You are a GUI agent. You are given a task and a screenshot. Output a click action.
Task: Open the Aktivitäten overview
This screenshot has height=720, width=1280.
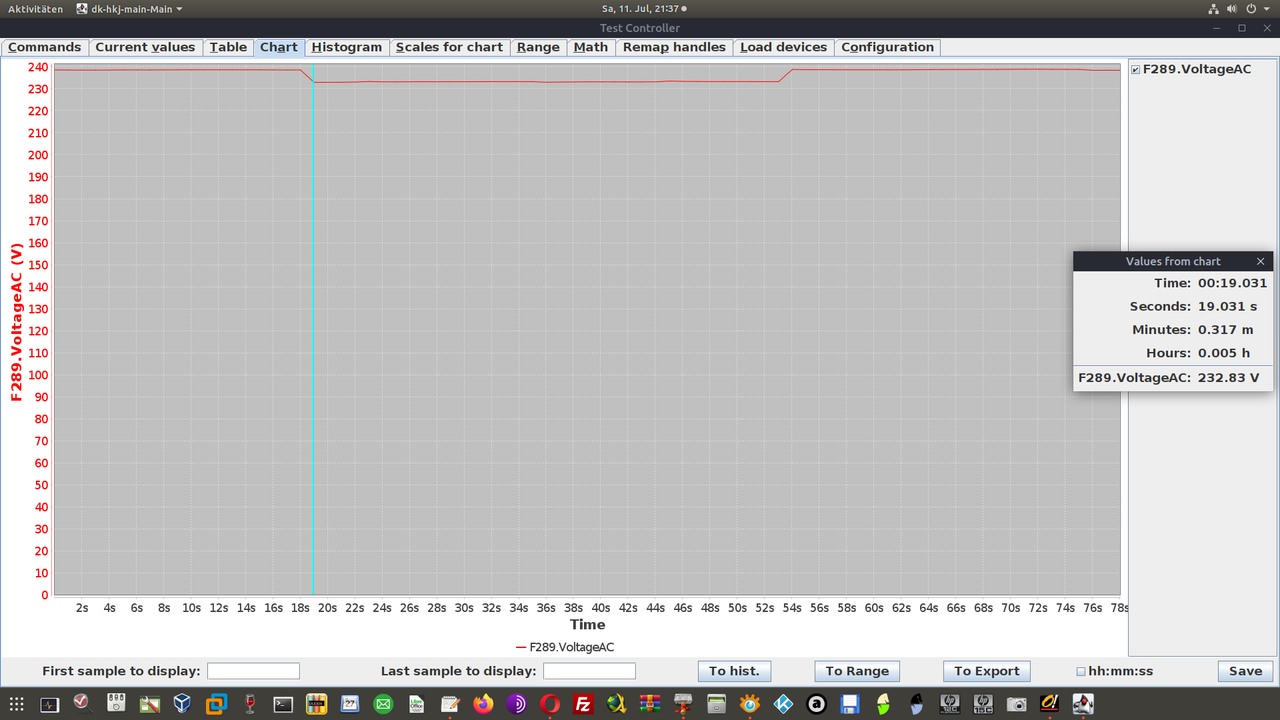pyautogui.click(x=35, y=8)
